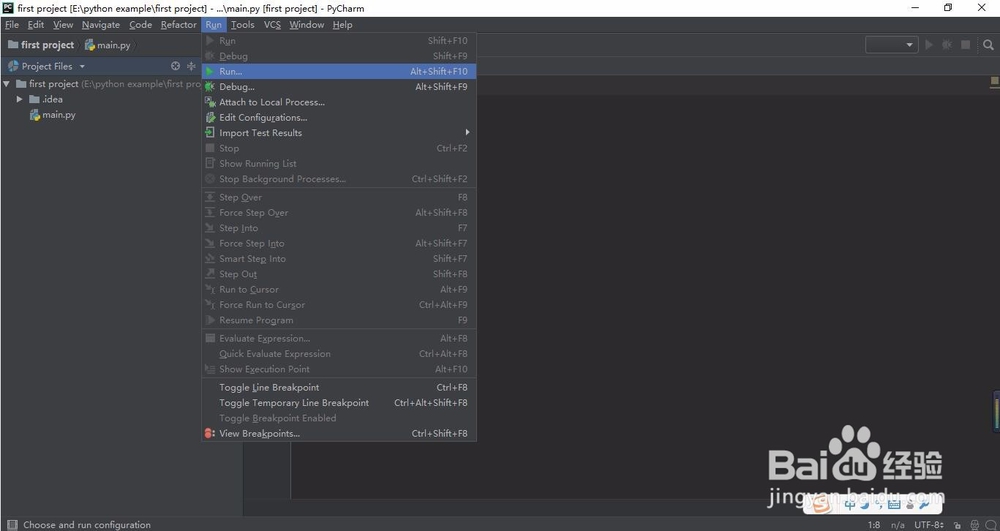Screen dimensions: 1000x531
Task: Select View Breakpoints... menu entry
Action: point(339,433)
